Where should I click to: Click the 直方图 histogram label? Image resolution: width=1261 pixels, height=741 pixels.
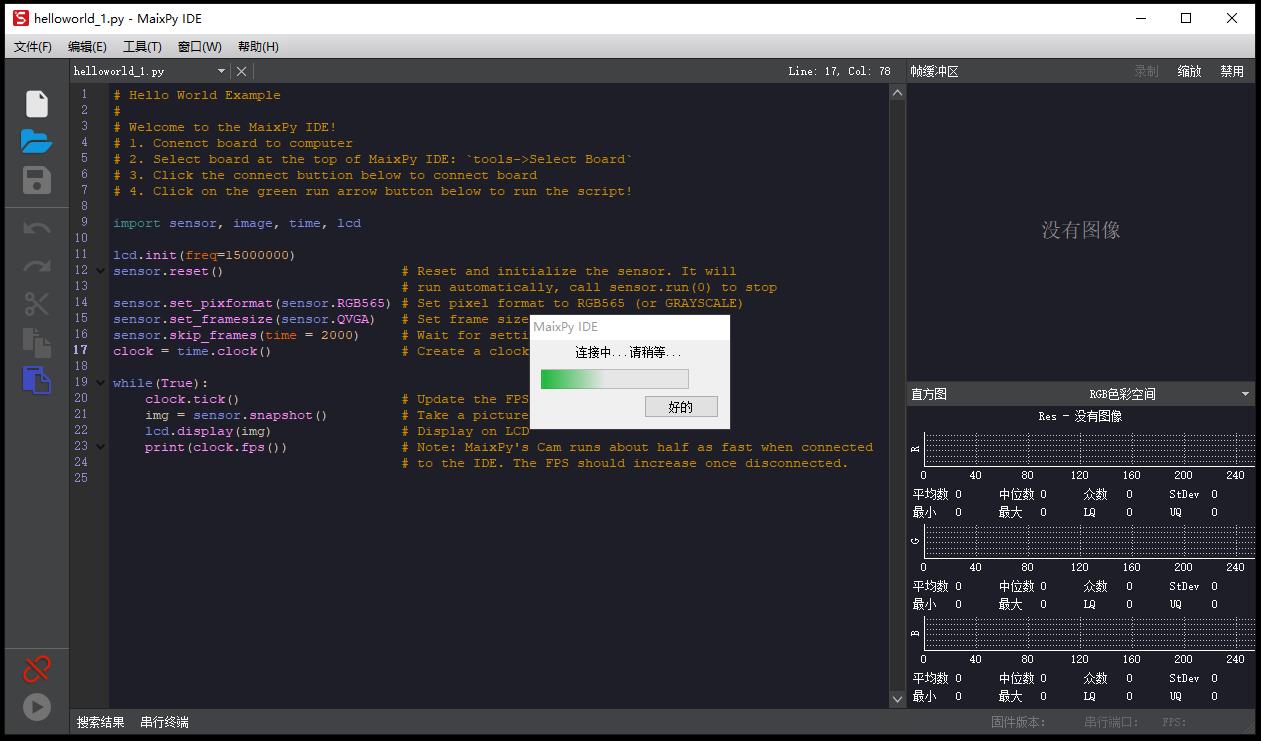928,394
